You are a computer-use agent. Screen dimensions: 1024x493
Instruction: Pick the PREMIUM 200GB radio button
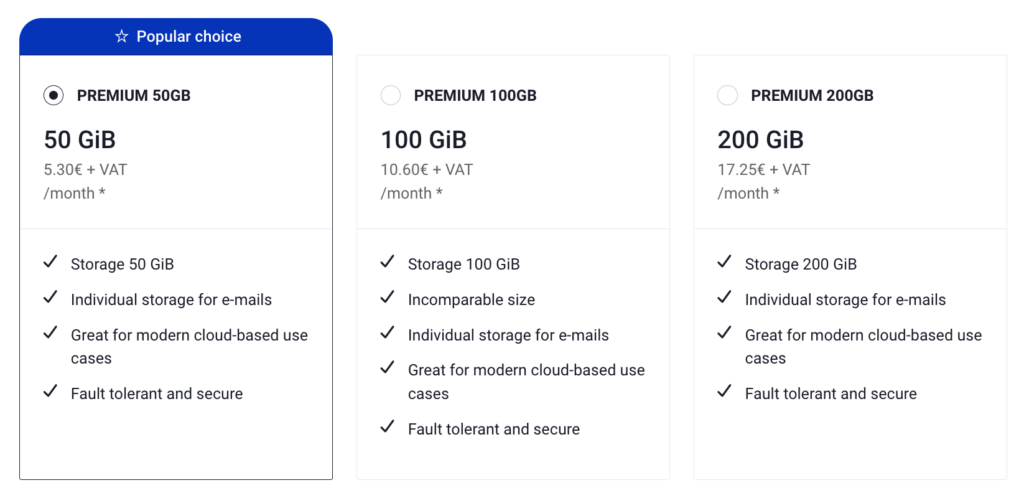click(728, 95)
